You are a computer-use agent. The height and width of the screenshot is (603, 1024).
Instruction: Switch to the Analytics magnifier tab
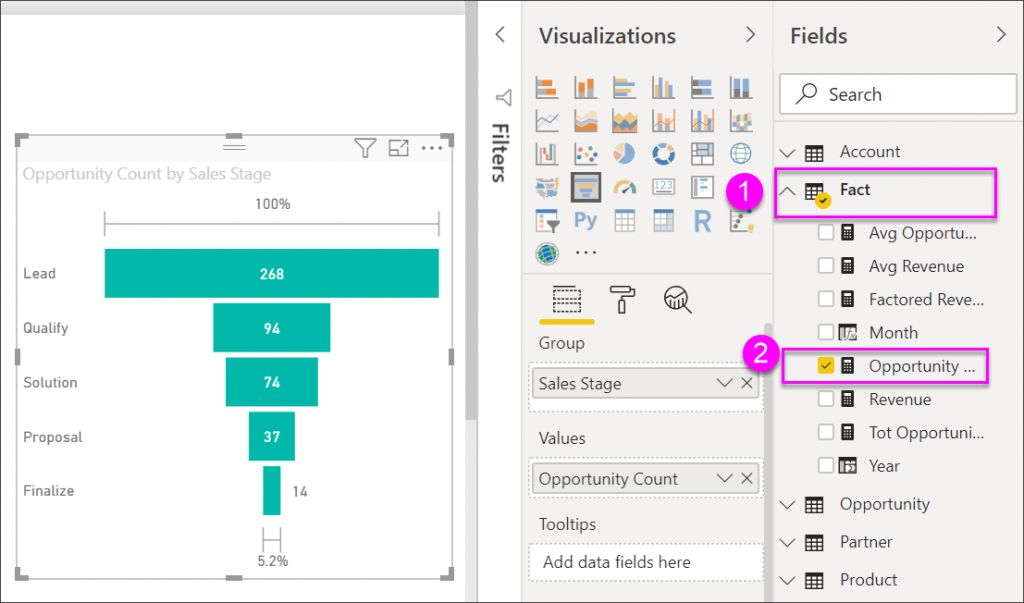pyautogui.click(x=678, y=301)
